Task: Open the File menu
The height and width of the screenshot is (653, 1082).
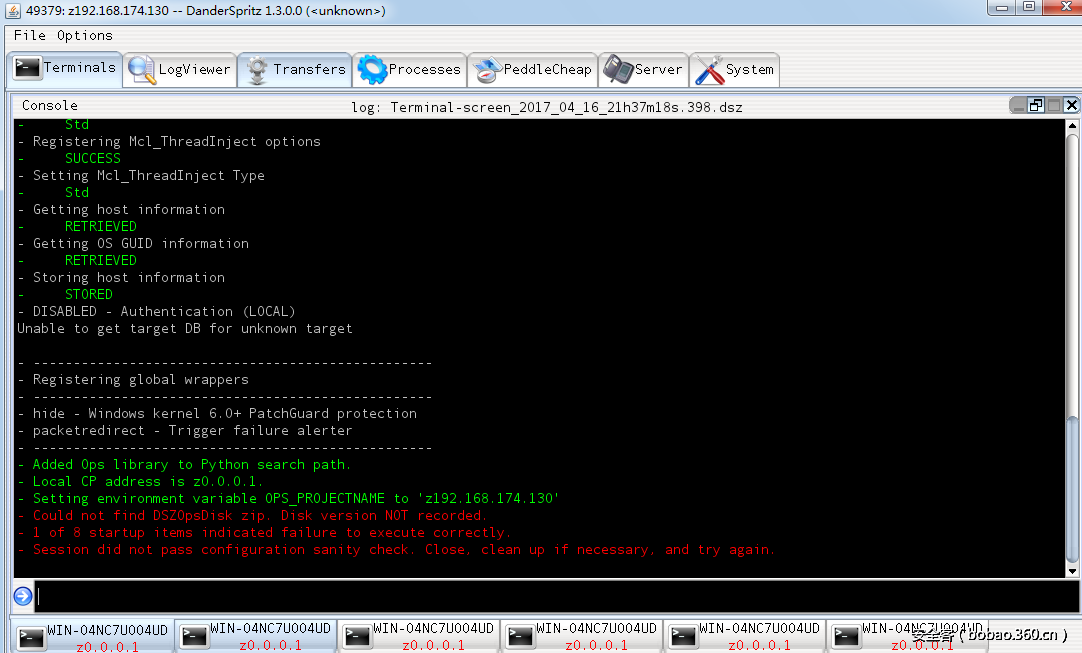Action: 29,35
